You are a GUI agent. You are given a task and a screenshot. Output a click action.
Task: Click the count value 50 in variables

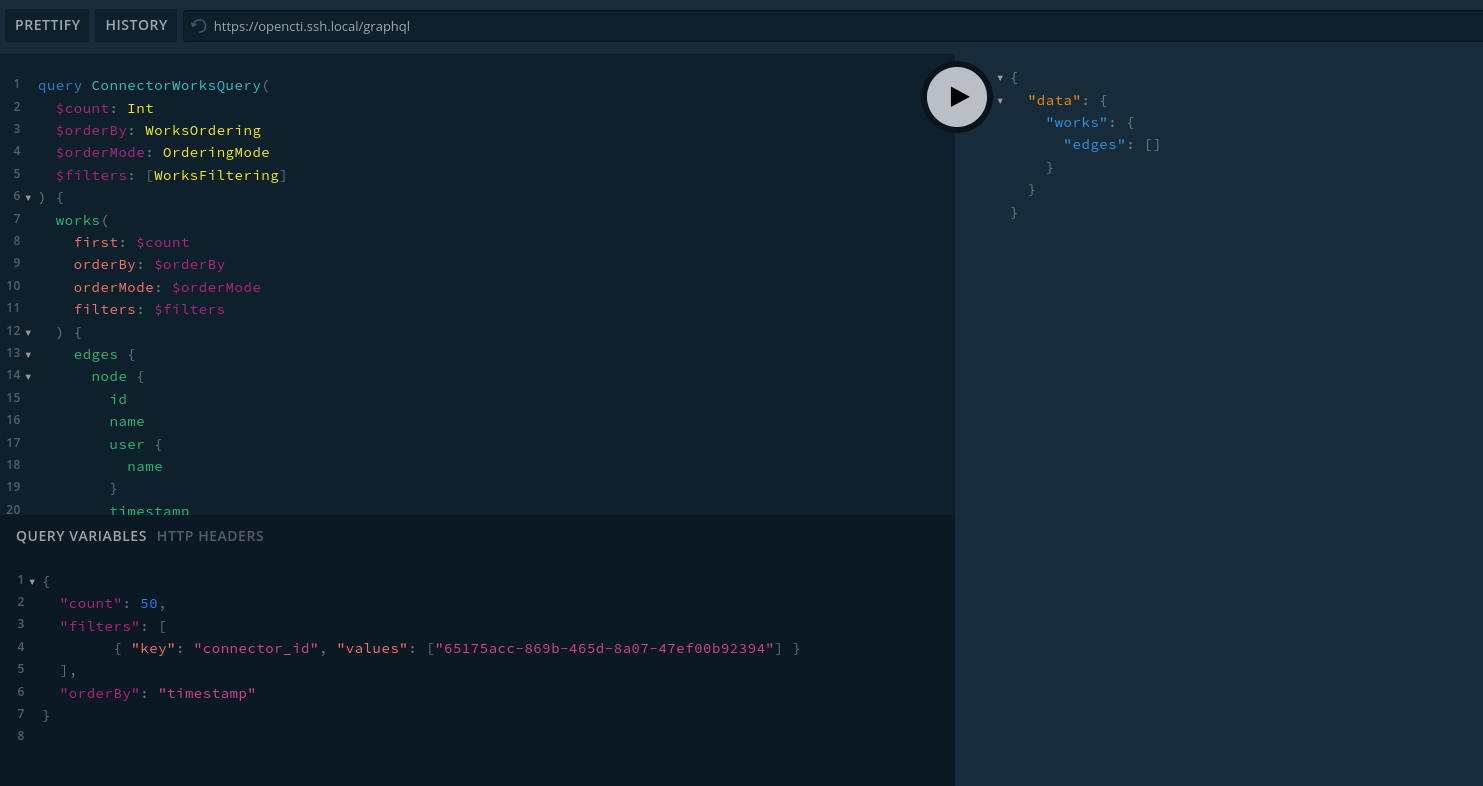tap(149, 603)
